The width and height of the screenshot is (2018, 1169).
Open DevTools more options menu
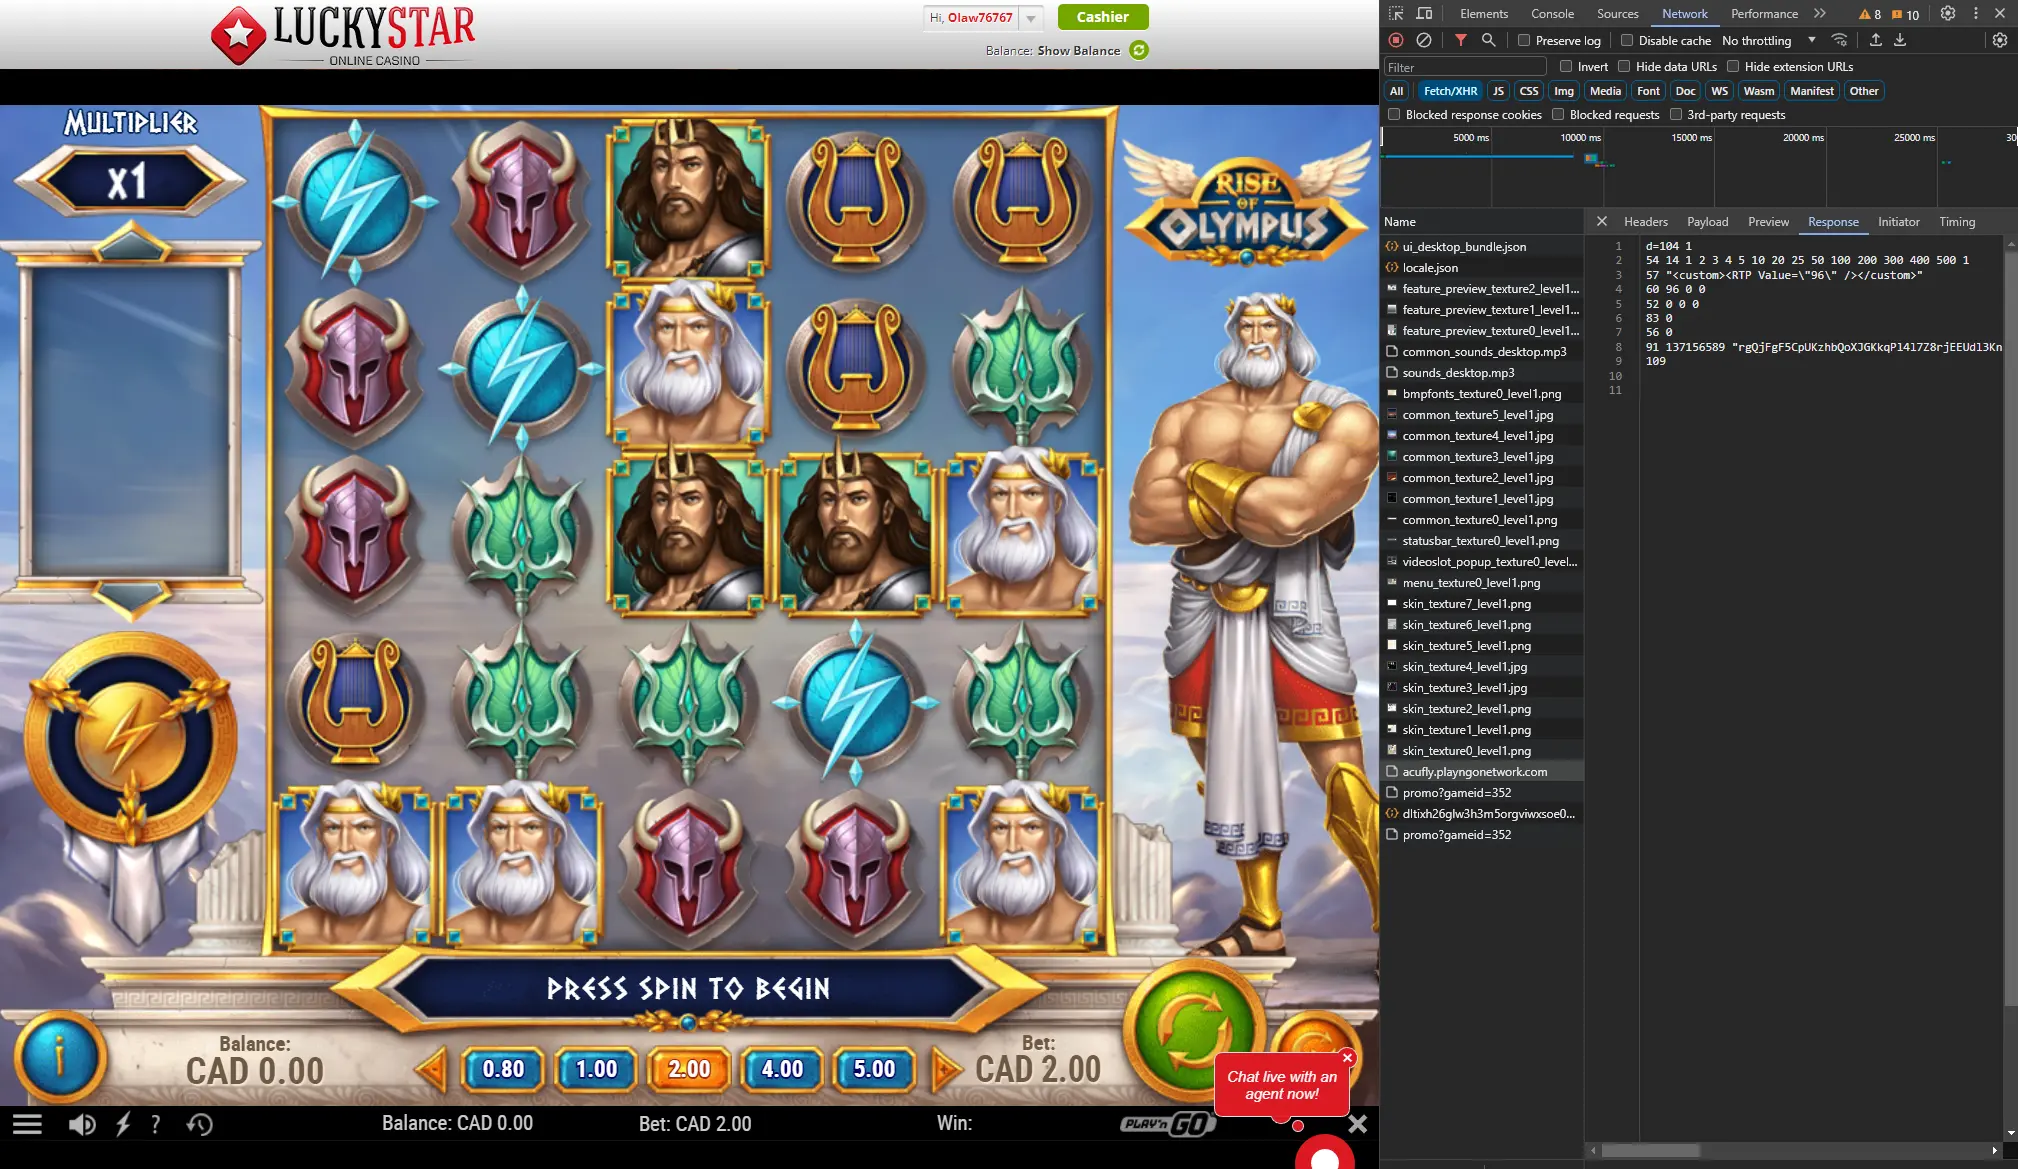click(1976, 14)
